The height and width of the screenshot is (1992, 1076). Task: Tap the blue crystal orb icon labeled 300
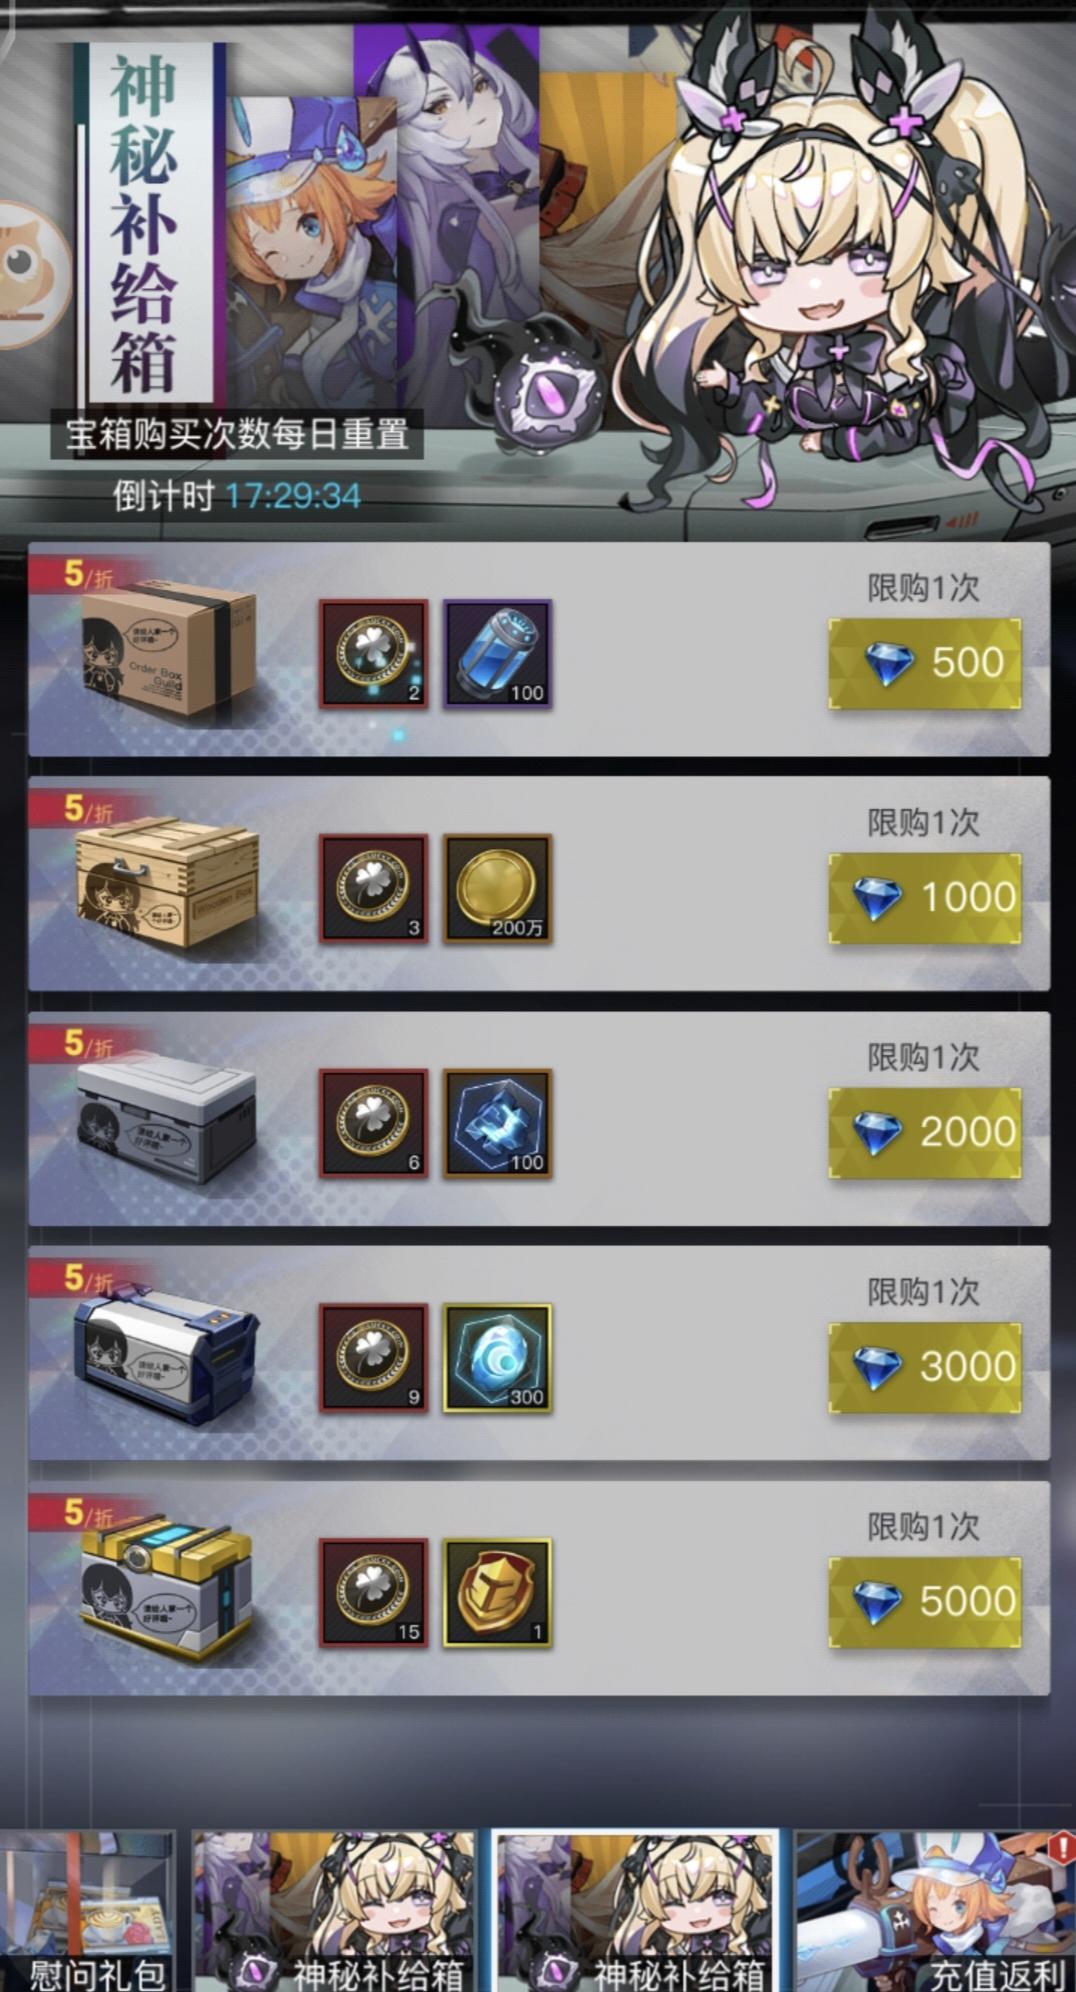coord(497,1358)
